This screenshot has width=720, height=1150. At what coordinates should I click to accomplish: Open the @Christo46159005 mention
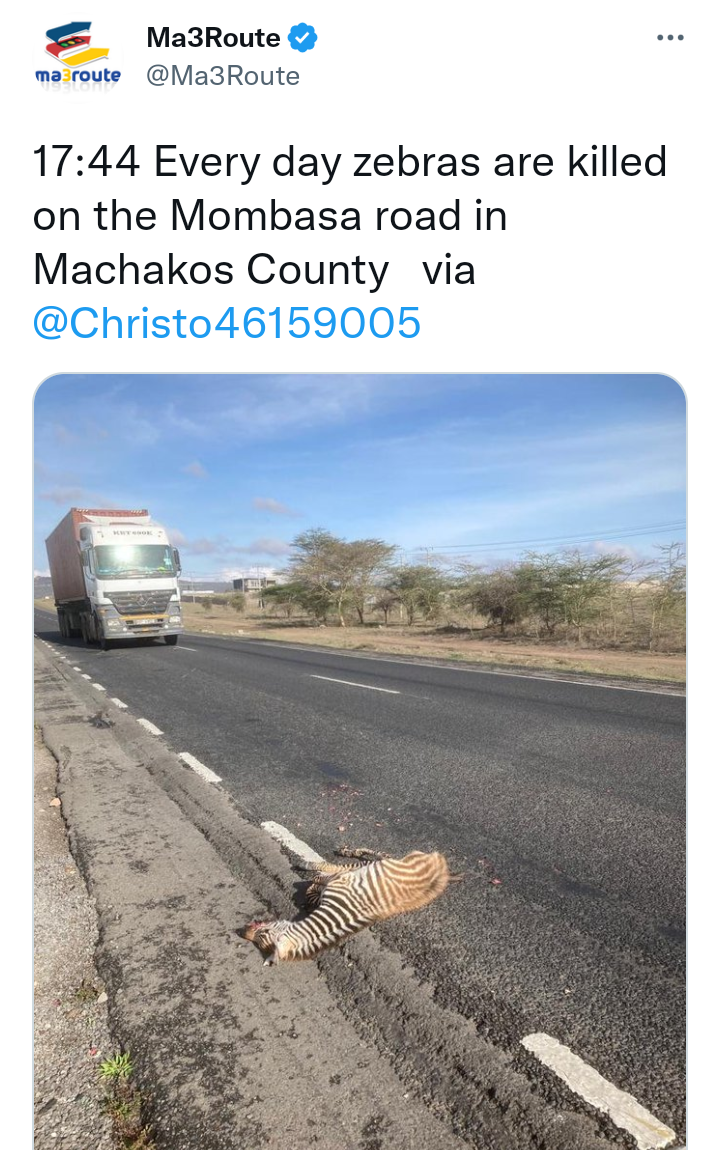tap(227, 323)
